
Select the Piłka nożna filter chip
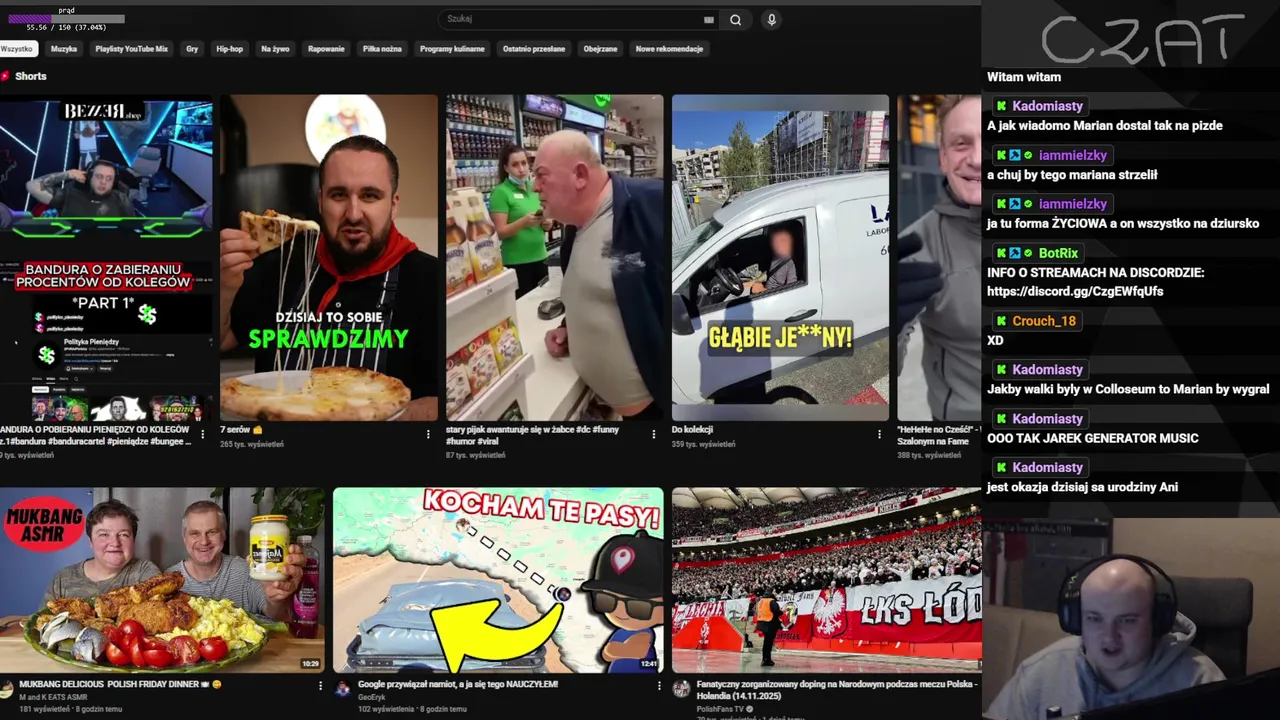point(382,48)
